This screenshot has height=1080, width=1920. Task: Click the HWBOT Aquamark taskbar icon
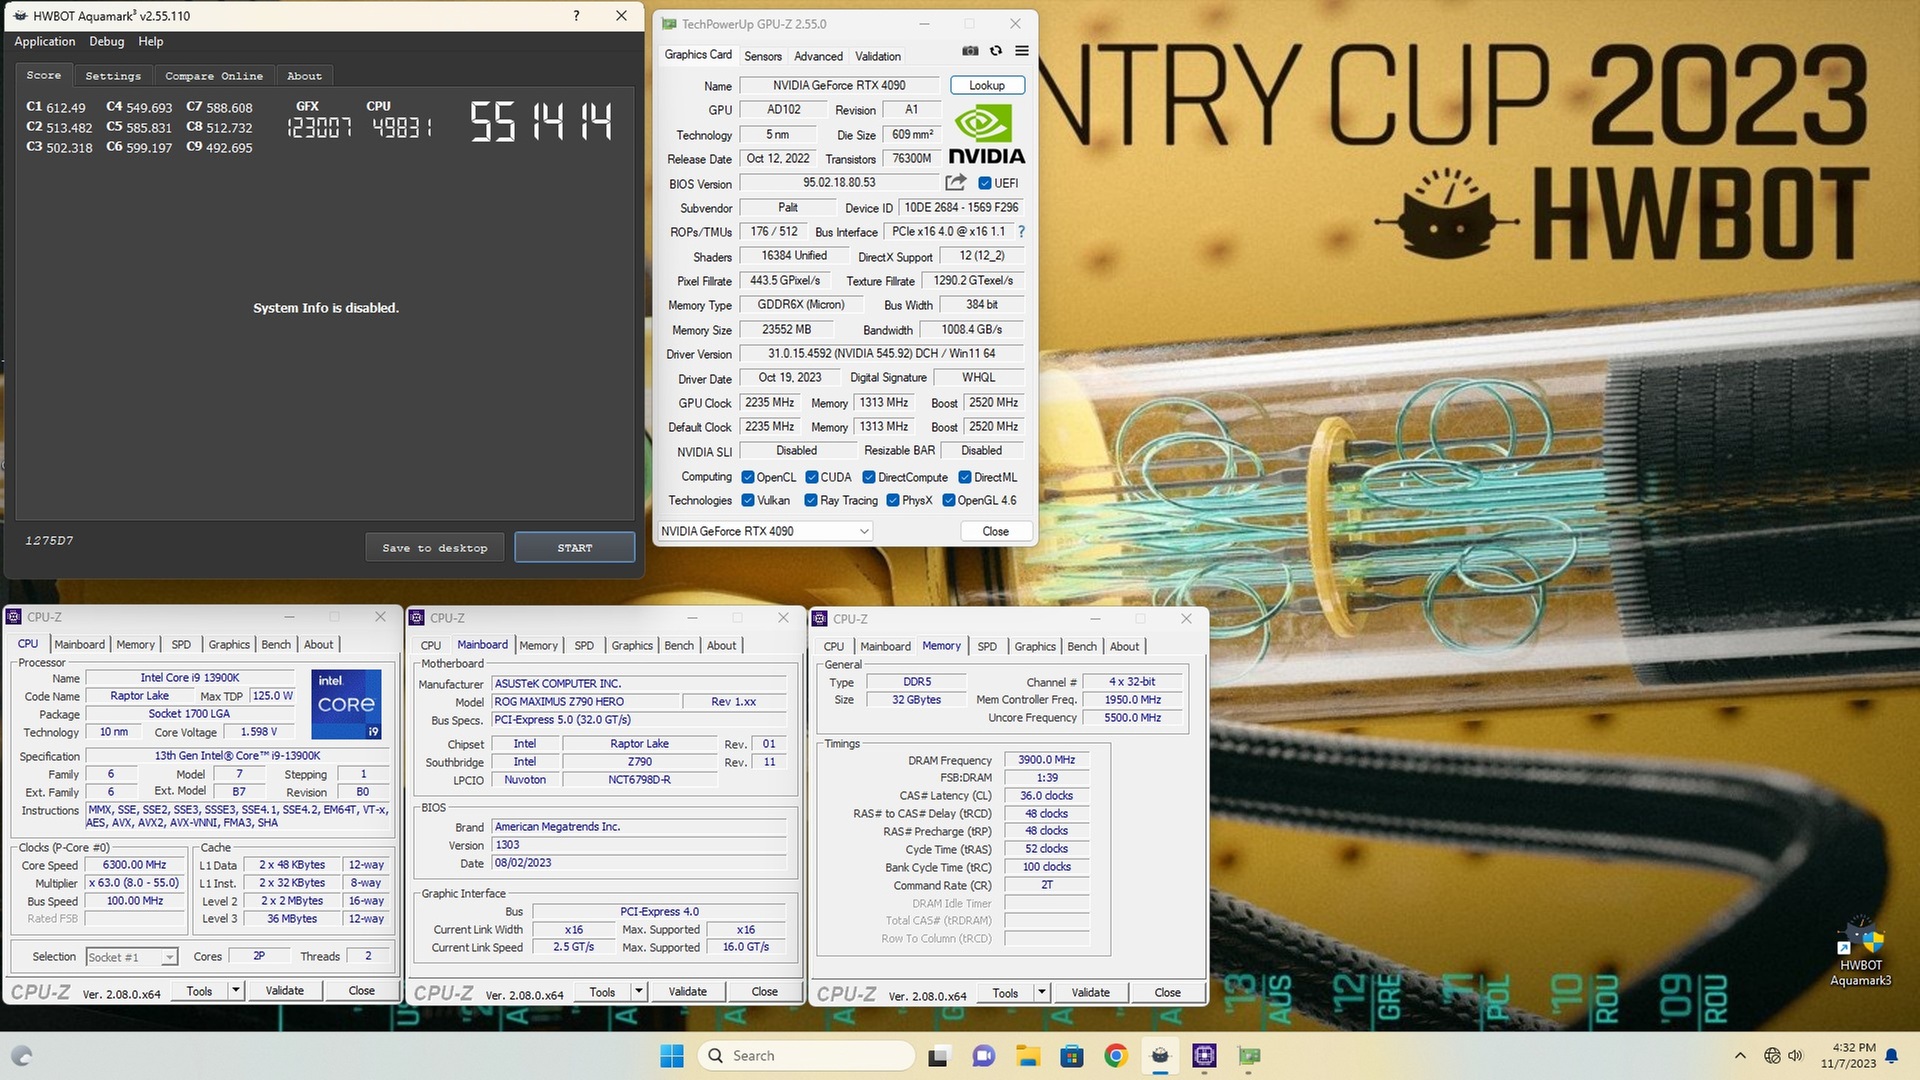point(1160,1055)
